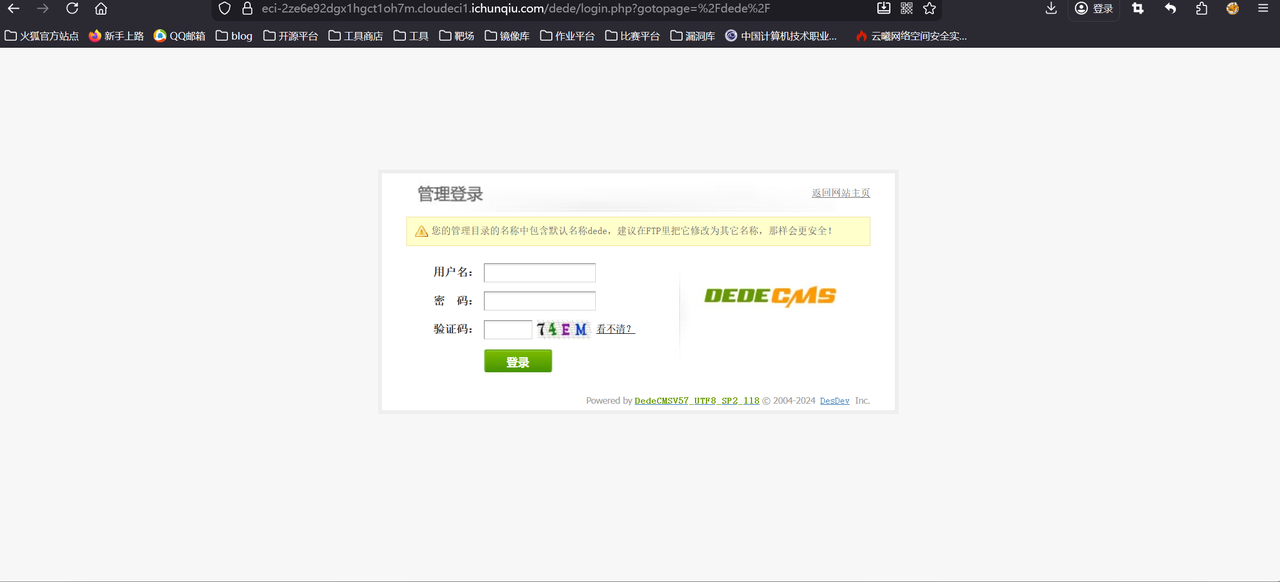Click the 74EM captcha image

(563, 329)
